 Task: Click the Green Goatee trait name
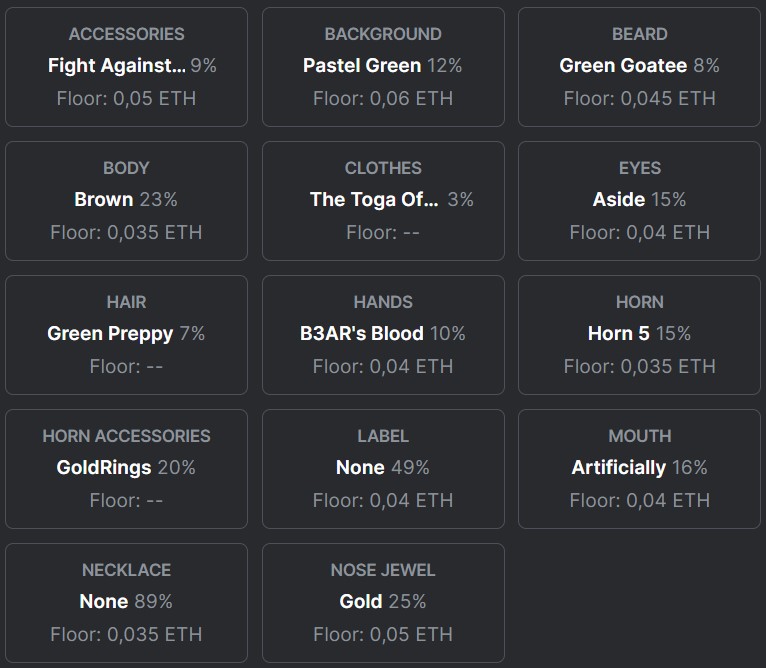point(623,65)
